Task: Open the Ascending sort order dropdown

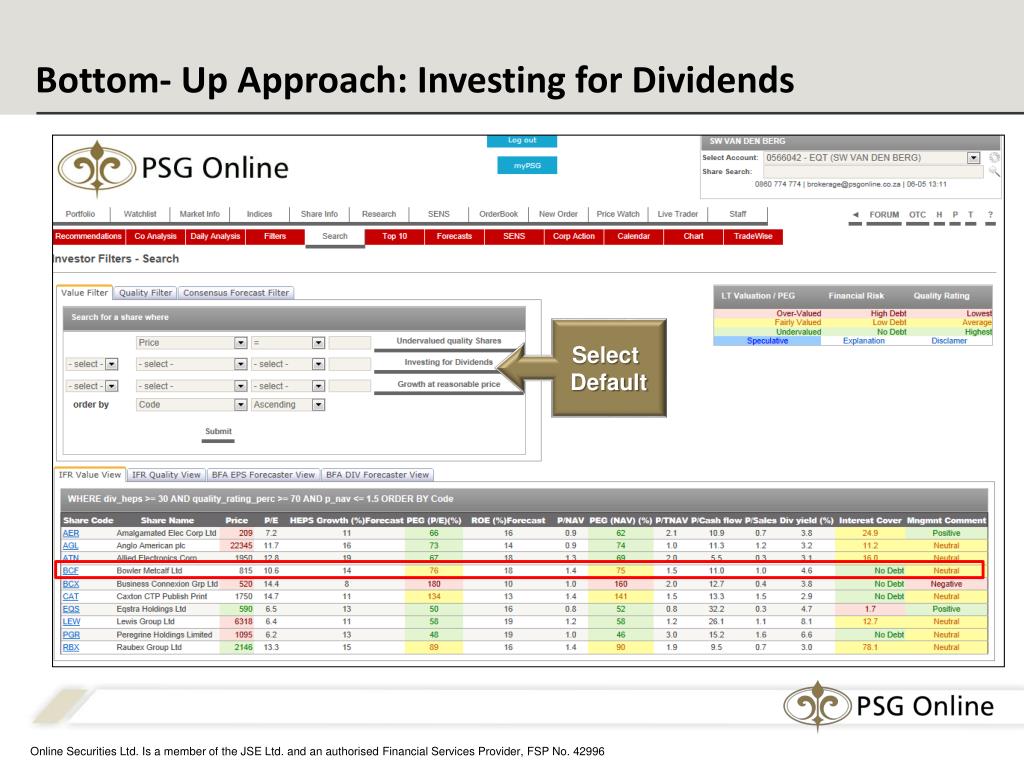Action: (x=318, y=405)
